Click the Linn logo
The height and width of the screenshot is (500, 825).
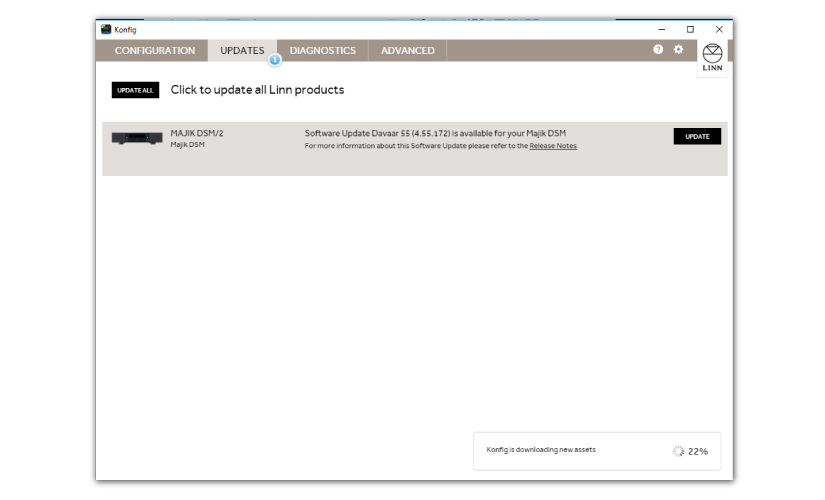tap(712, 58)
